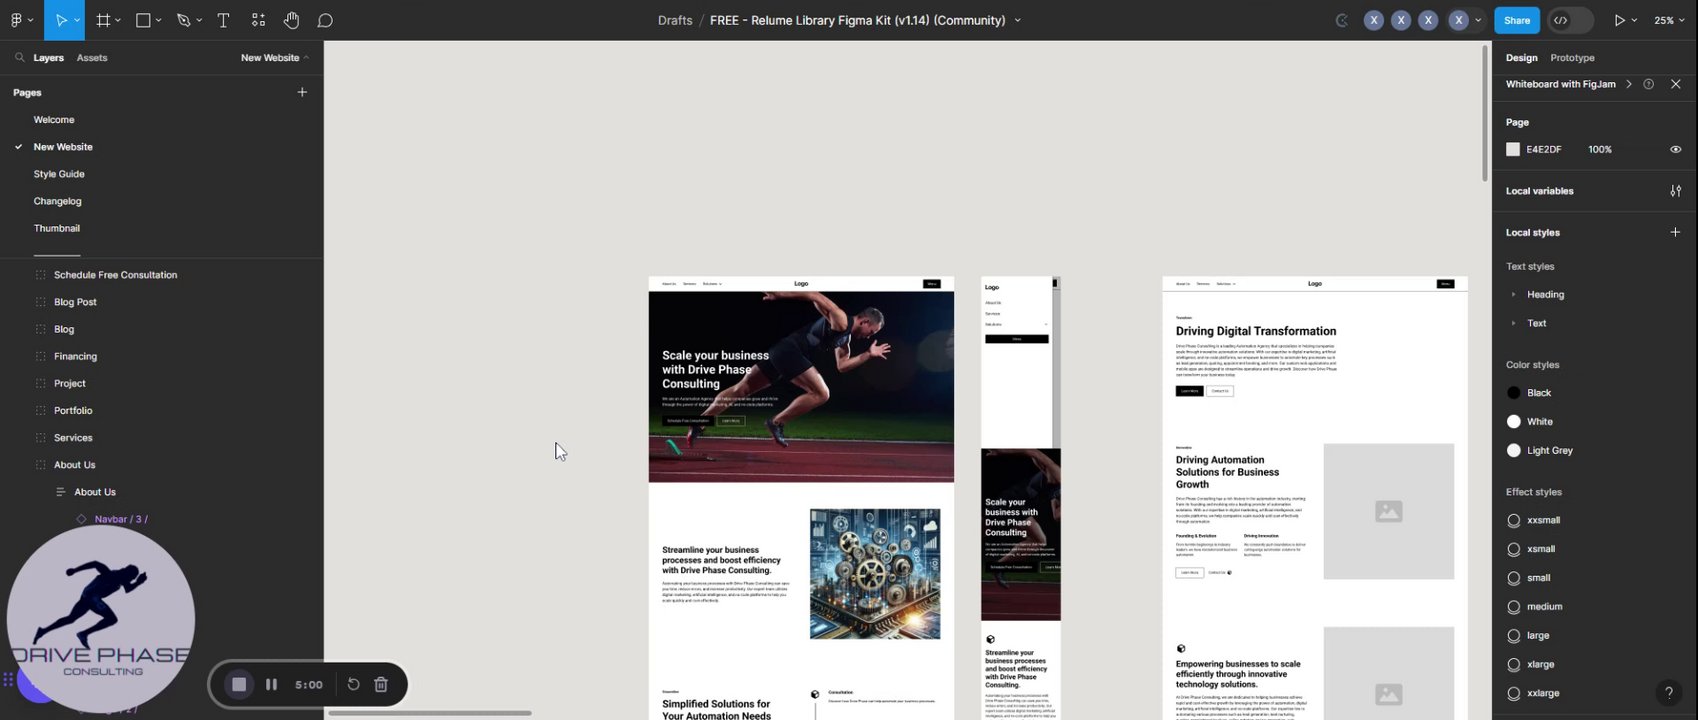This screenshot has width=1698, height=720.
Task: Click the xxlarge effect style icon
Action: (x=1513, y=693)
